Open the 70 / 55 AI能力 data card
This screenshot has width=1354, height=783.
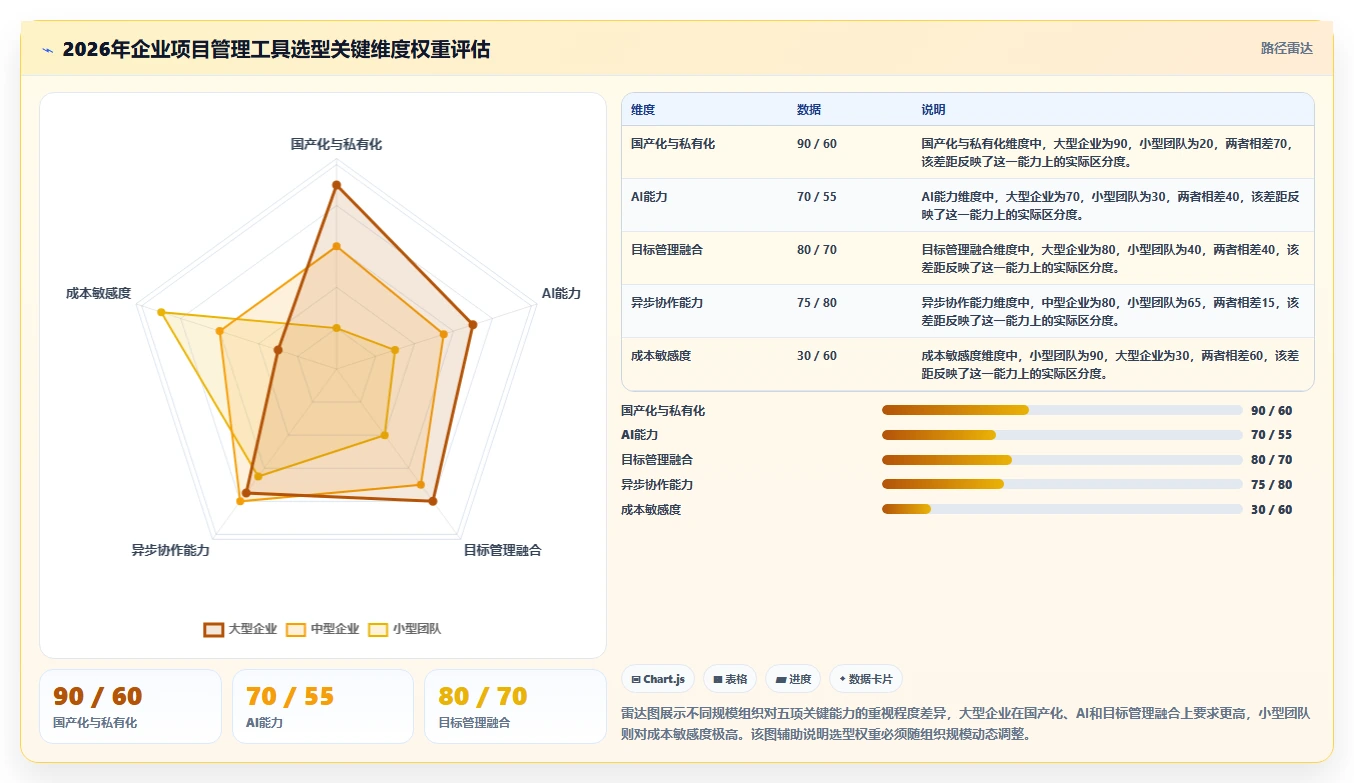[323, 707]
